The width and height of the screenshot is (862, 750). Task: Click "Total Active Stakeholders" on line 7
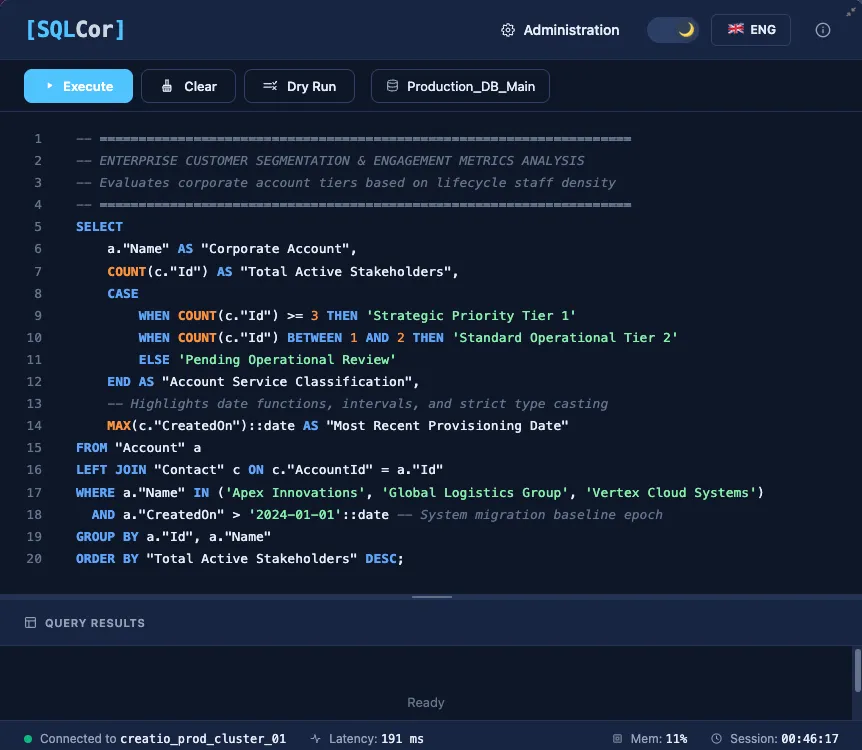pos(345,272)
